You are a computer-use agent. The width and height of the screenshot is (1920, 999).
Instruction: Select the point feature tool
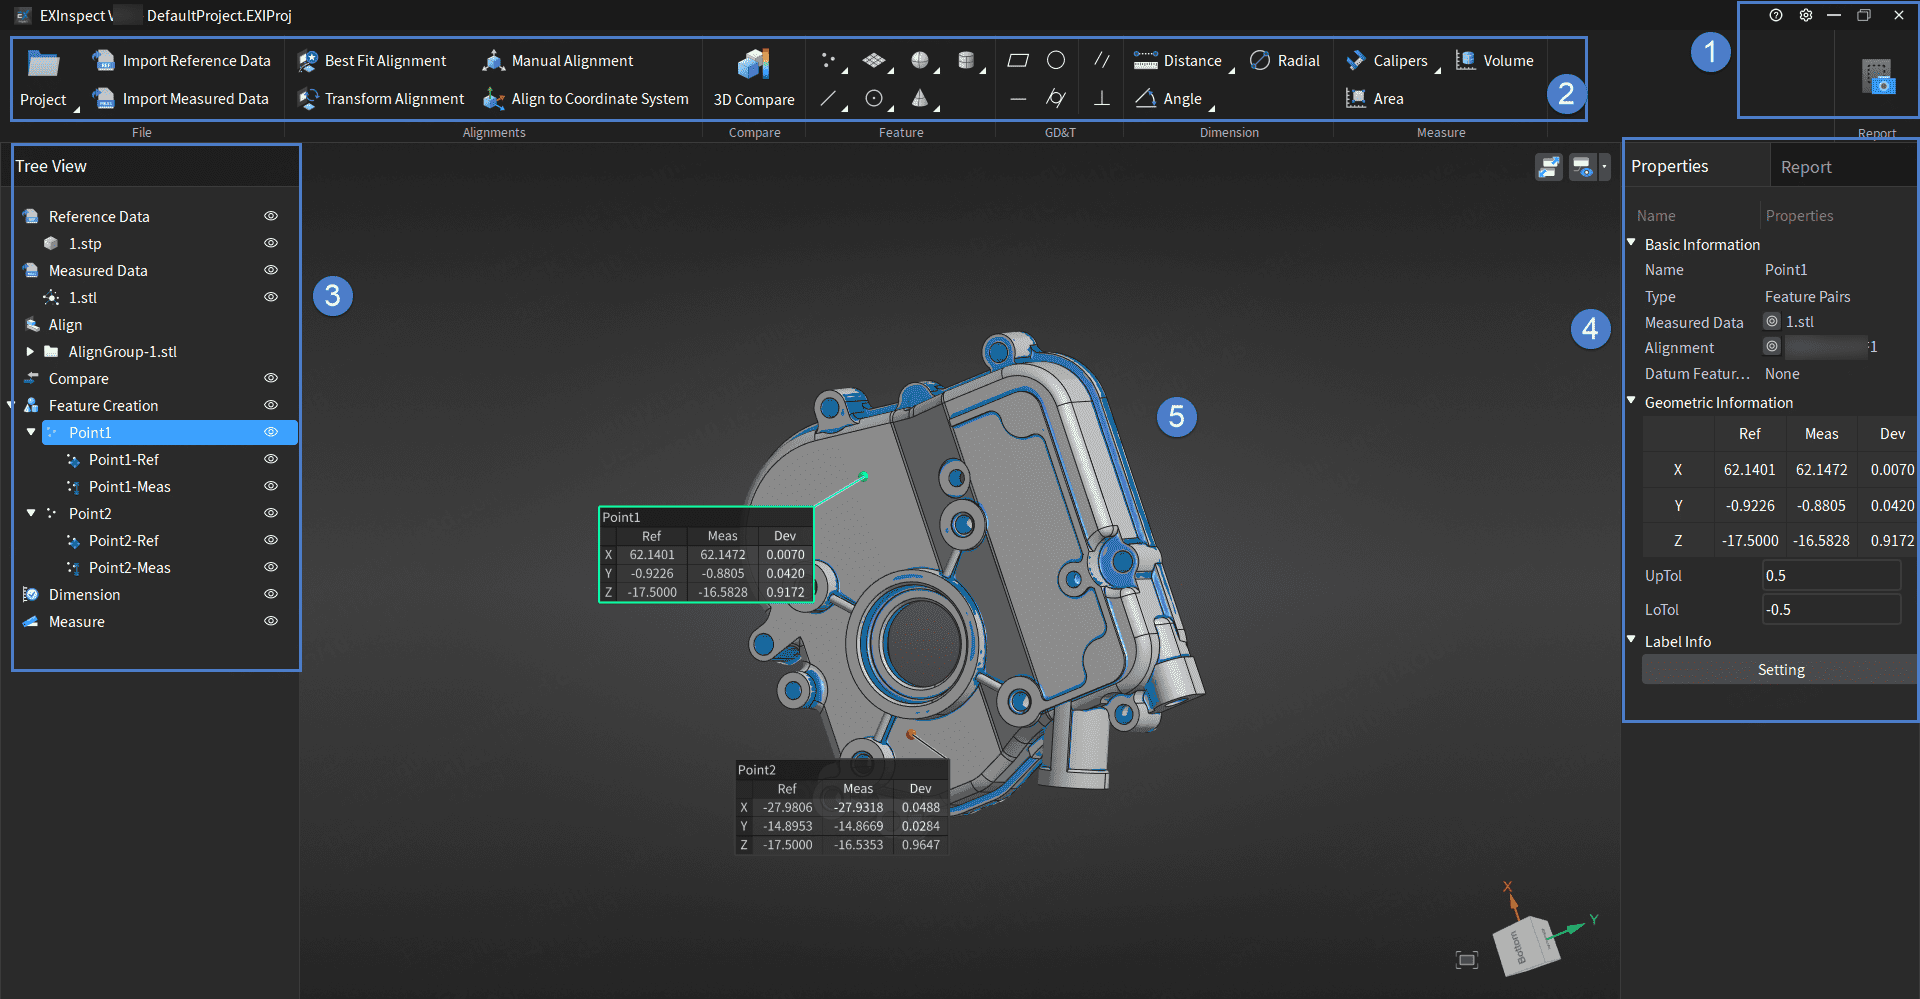829,61
